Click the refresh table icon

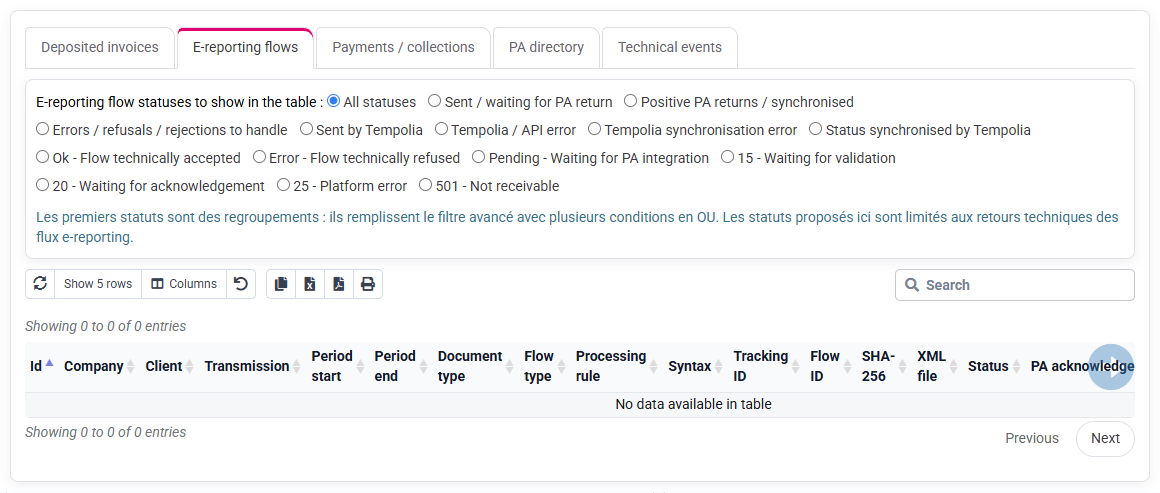(x=40, y=284)
